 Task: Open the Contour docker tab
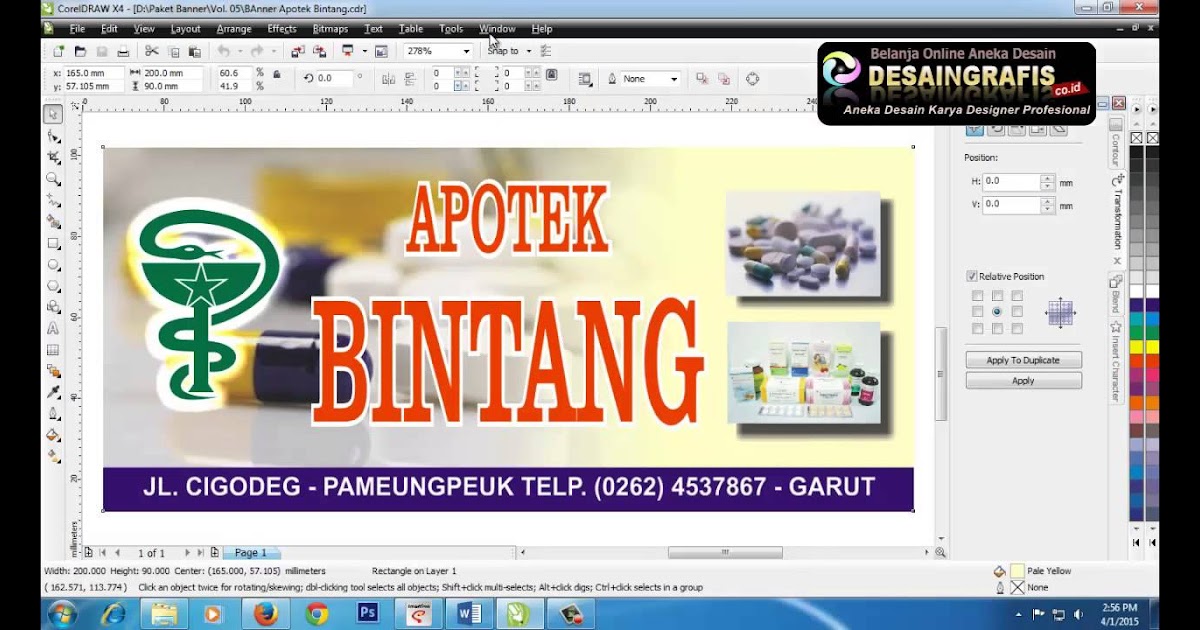1116,143
